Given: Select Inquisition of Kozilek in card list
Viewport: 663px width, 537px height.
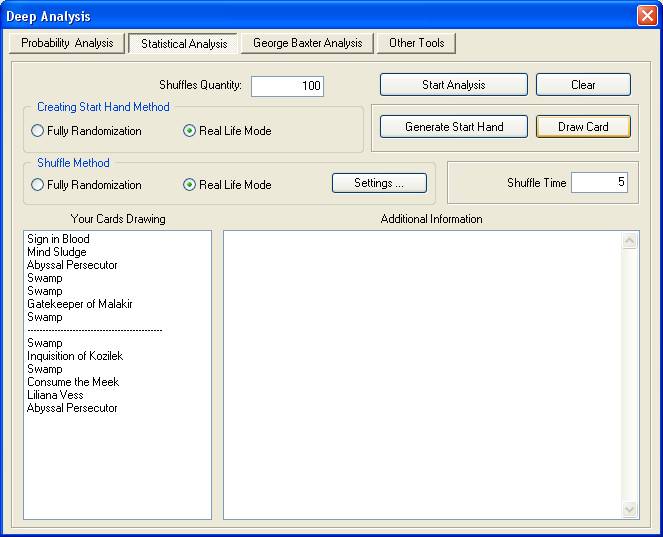Looking at the screenshot, I should coord(75,356).
